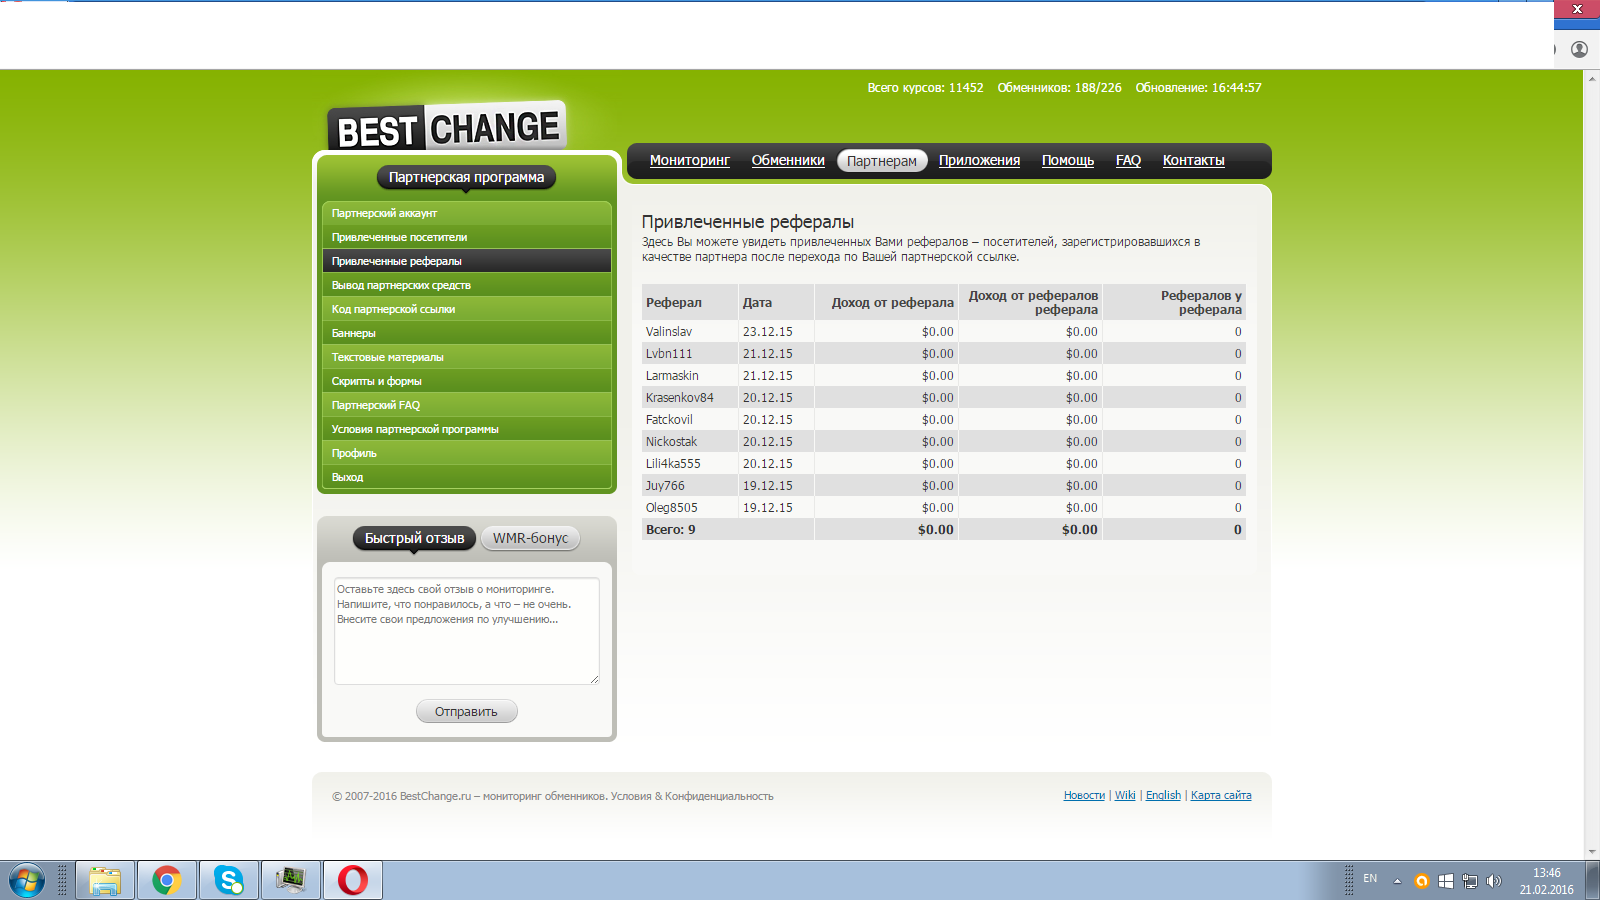The height and width of the screenshot is (900, 1600).
Task: Select Привлеченные рефералы sidebar item
Action: coord(466,261)
